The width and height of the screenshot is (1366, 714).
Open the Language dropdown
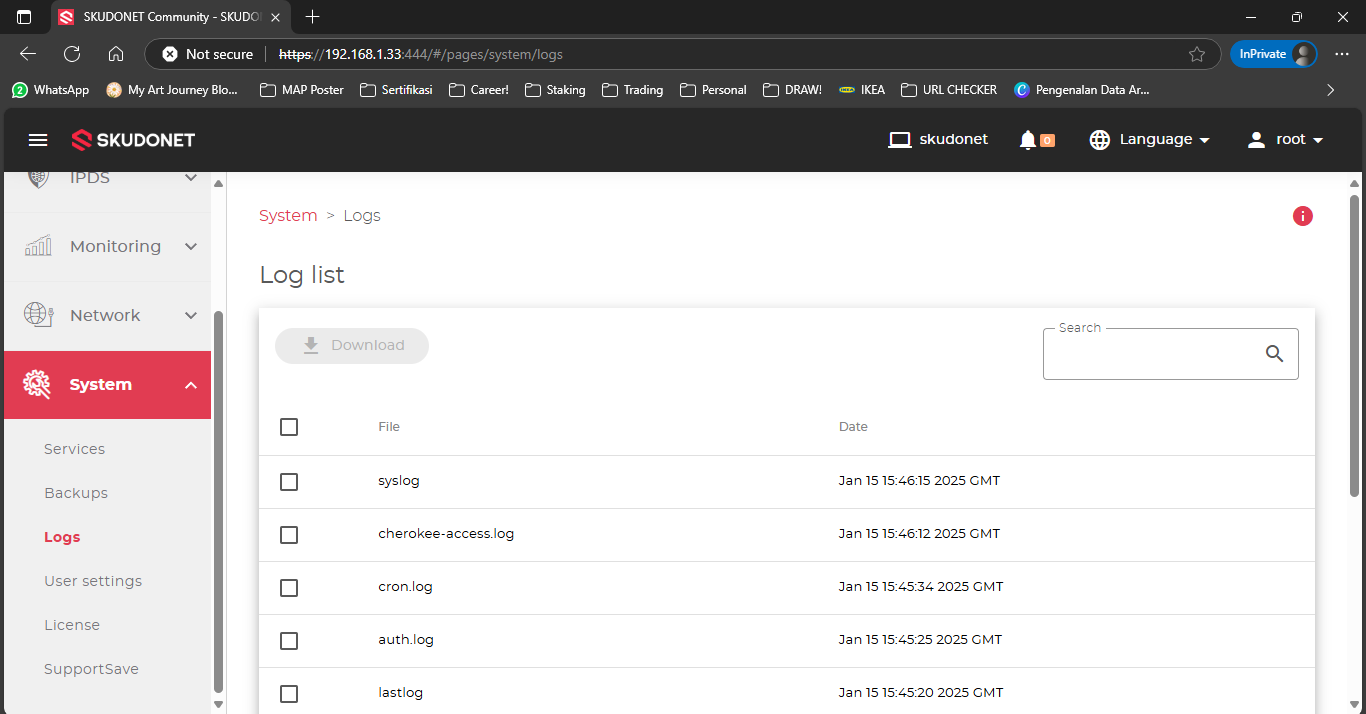1150,140
